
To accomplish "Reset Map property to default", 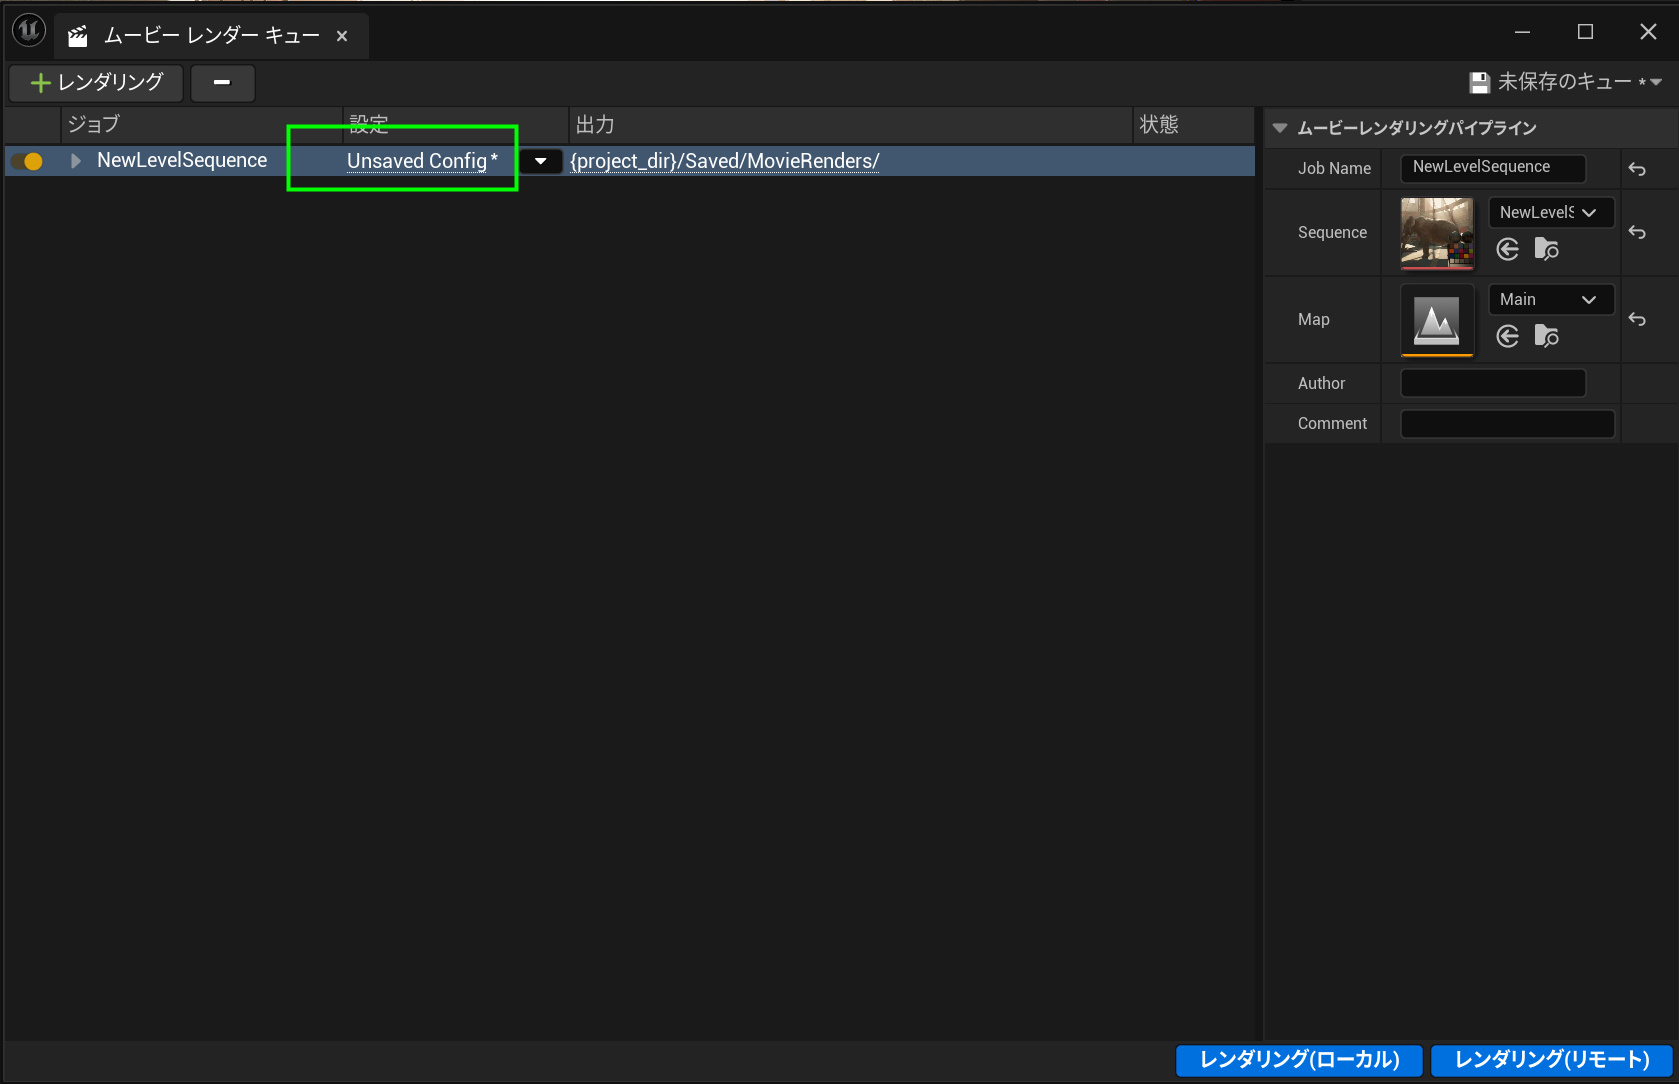I will tap(1637, 319).
